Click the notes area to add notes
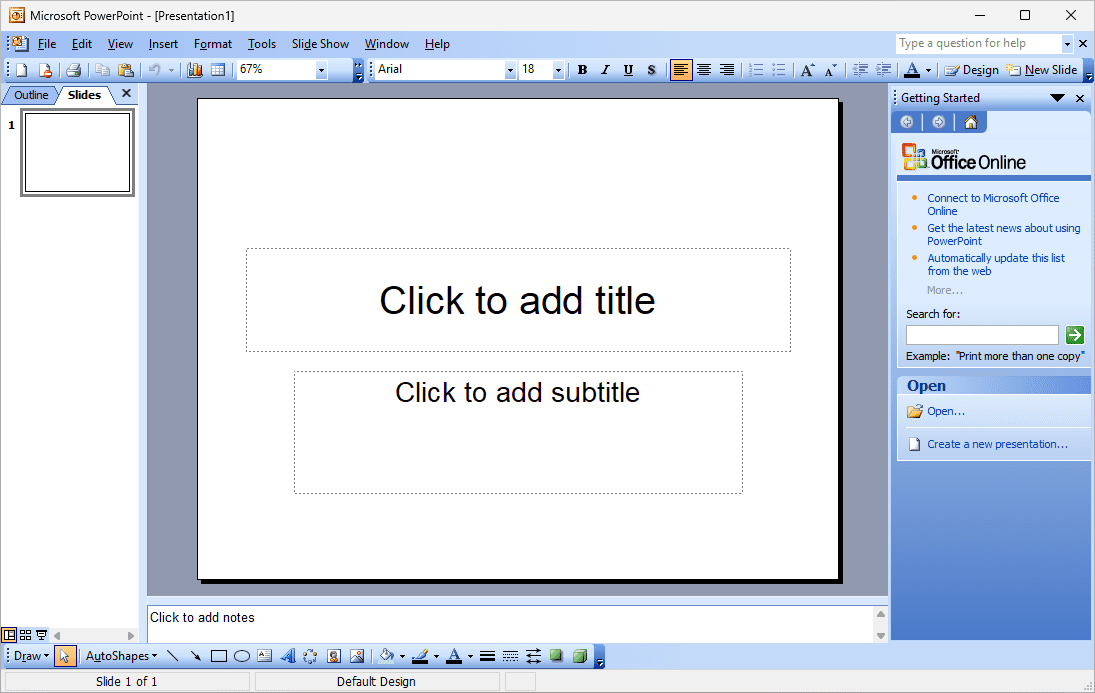Screen dimensions: 1095x693 (x=511, y=624)
